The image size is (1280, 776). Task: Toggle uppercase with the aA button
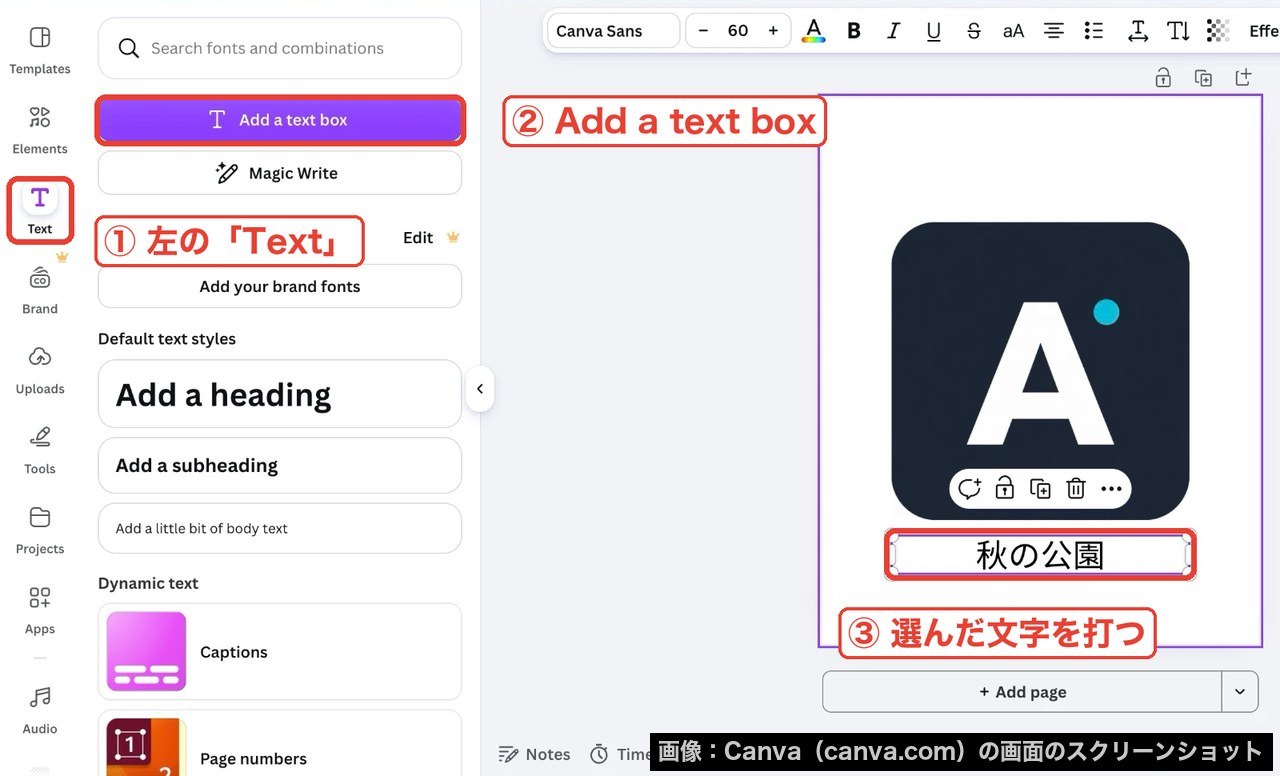click(1014, 31)
